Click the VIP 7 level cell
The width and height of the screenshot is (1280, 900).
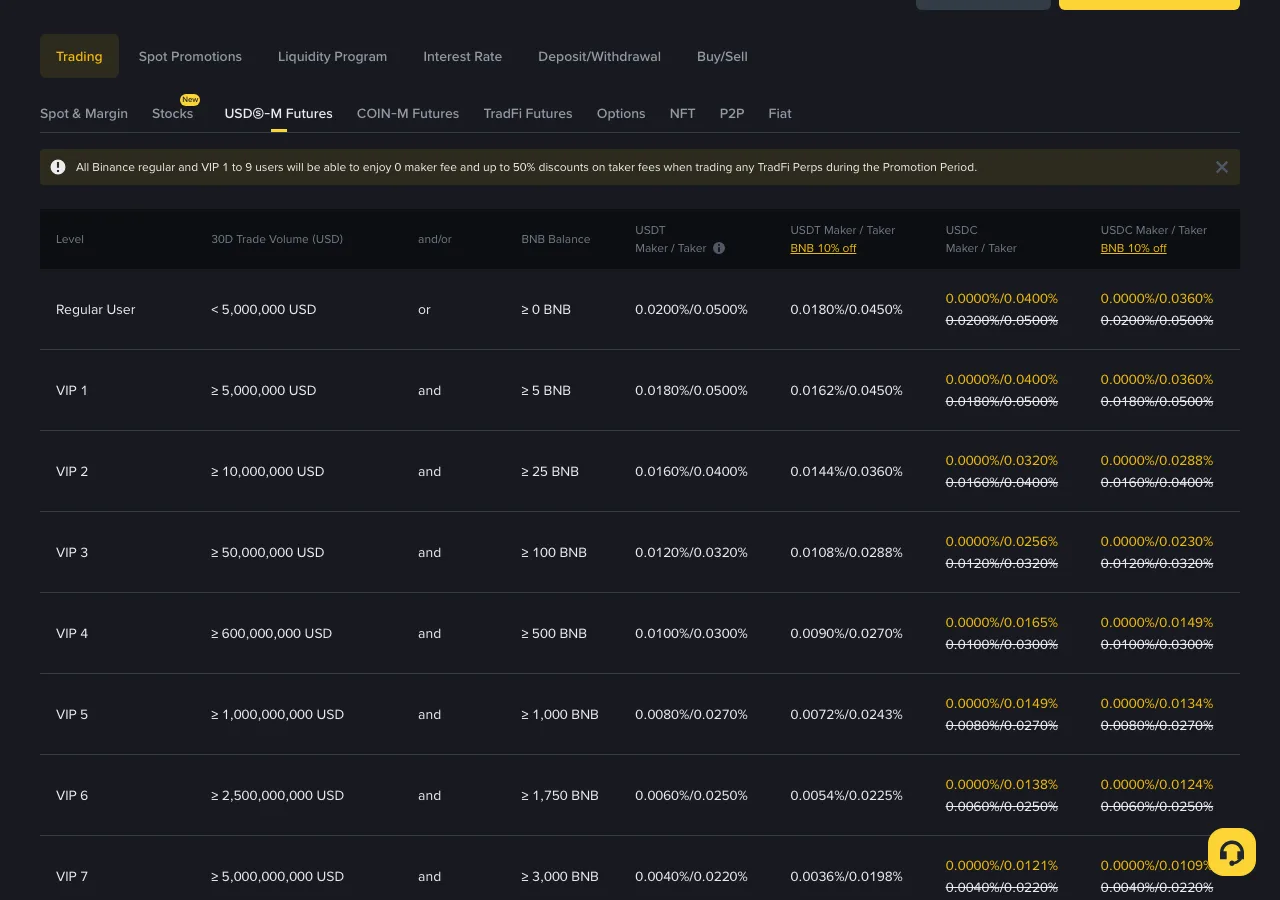(x=72, y=876)
